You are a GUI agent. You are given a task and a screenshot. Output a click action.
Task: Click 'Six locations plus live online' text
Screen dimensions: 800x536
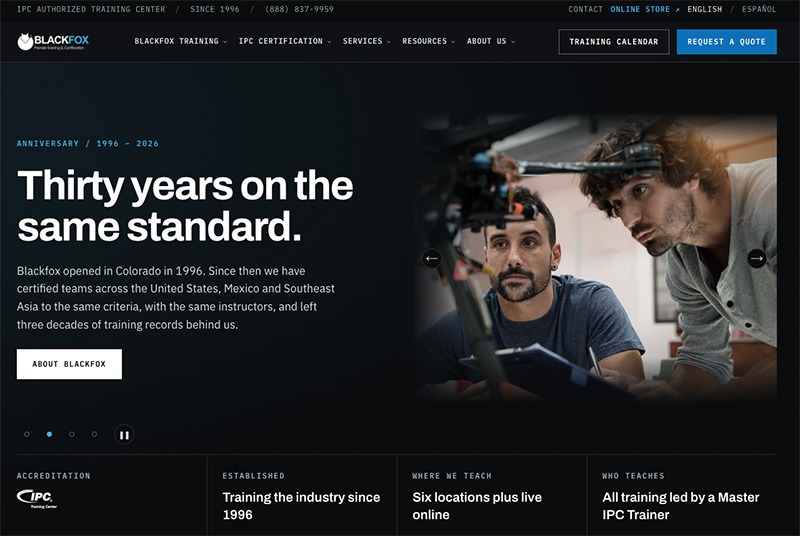click(477, 506)
